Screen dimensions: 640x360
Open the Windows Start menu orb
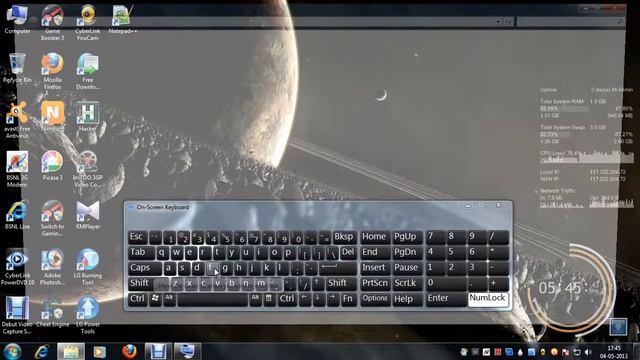point(12,351)
